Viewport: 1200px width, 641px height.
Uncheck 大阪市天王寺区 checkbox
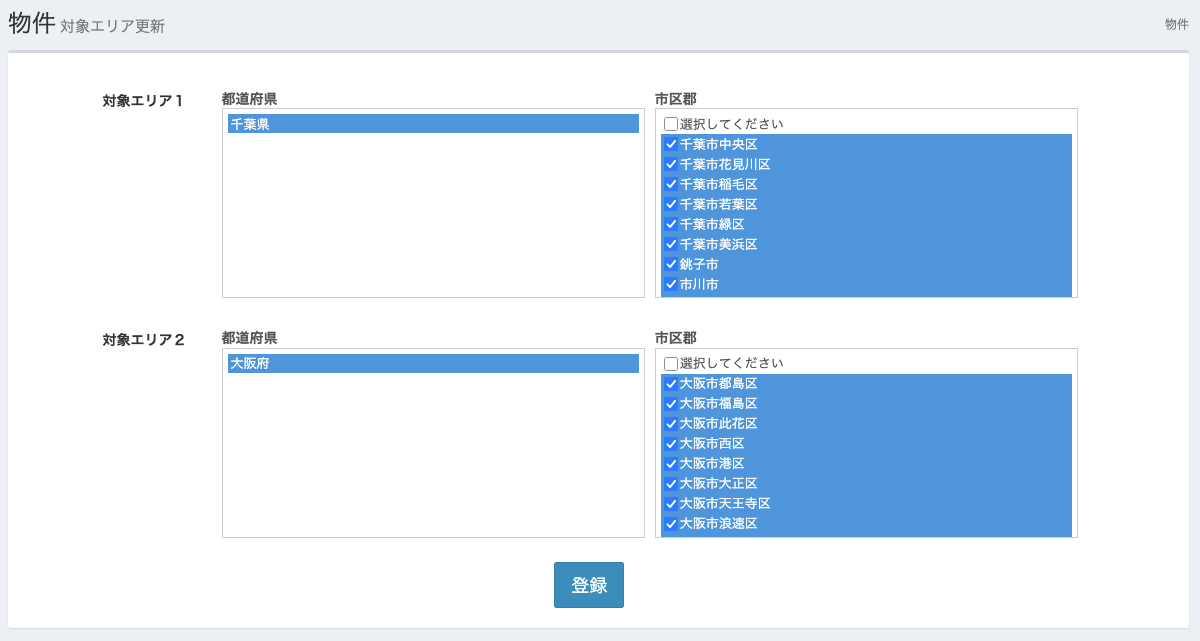tap(671, 504)
